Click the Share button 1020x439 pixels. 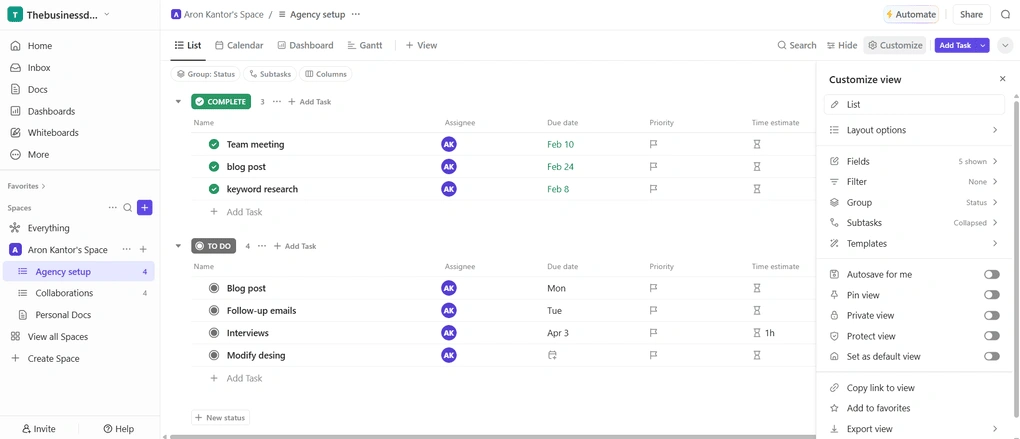click(971, 14)
